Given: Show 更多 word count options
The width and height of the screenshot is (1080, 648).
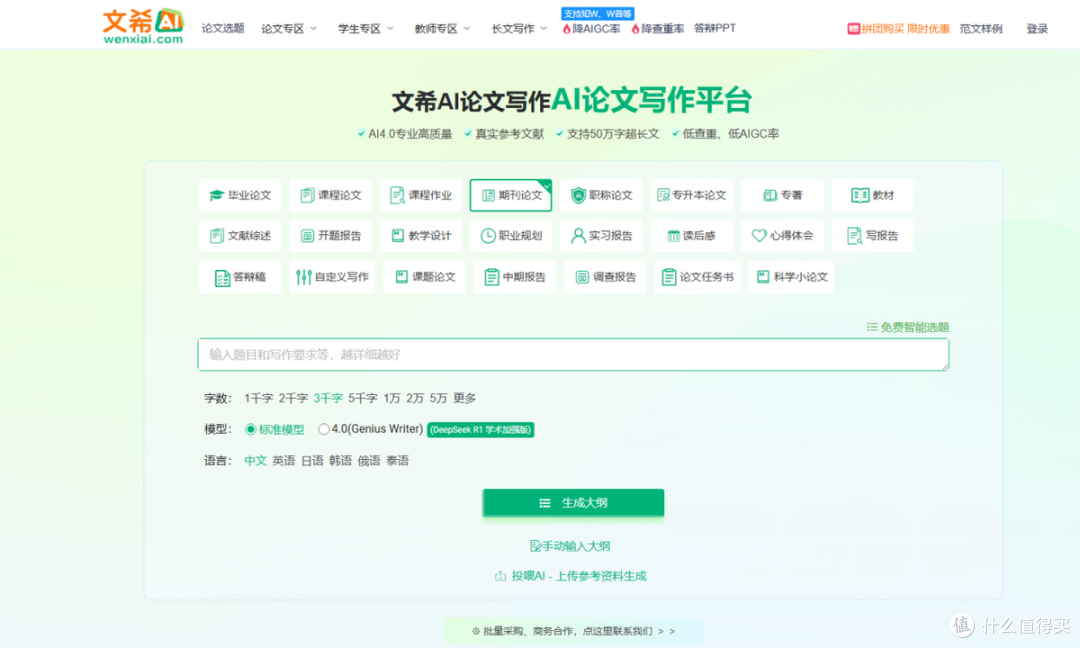Looking at the screenshot, I should (x=465, y=398).
